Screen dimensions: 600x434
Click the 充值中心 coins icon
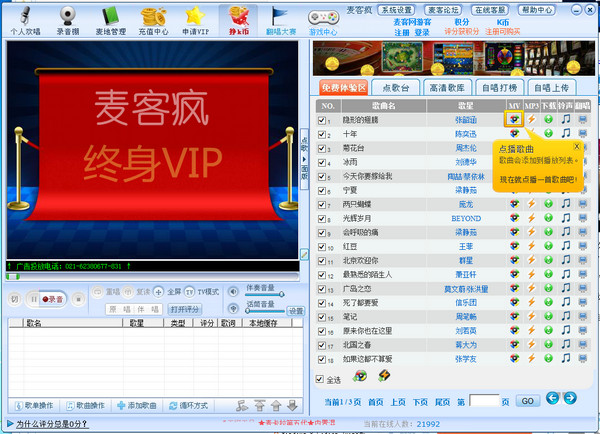click(153, 20)
